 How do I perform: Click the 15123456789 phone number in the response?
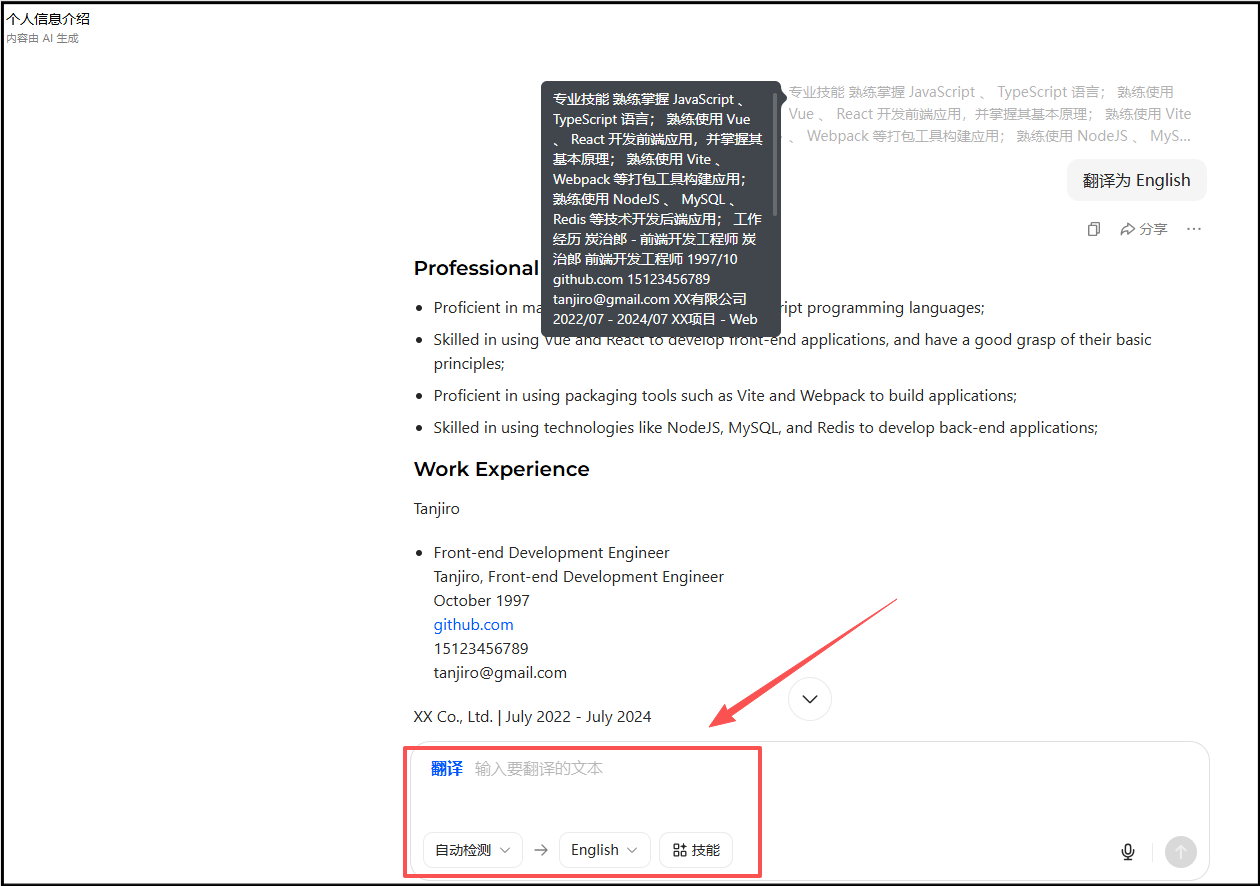coord(481,648)
